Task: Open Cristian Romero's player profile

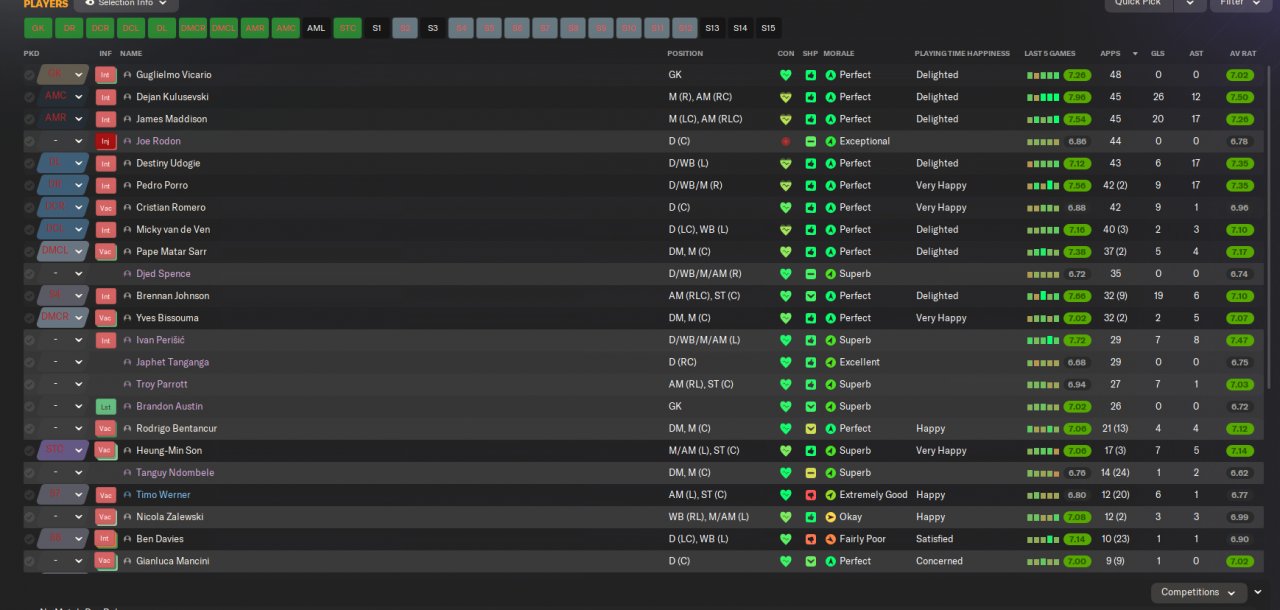Action: [x=171, y=207]
